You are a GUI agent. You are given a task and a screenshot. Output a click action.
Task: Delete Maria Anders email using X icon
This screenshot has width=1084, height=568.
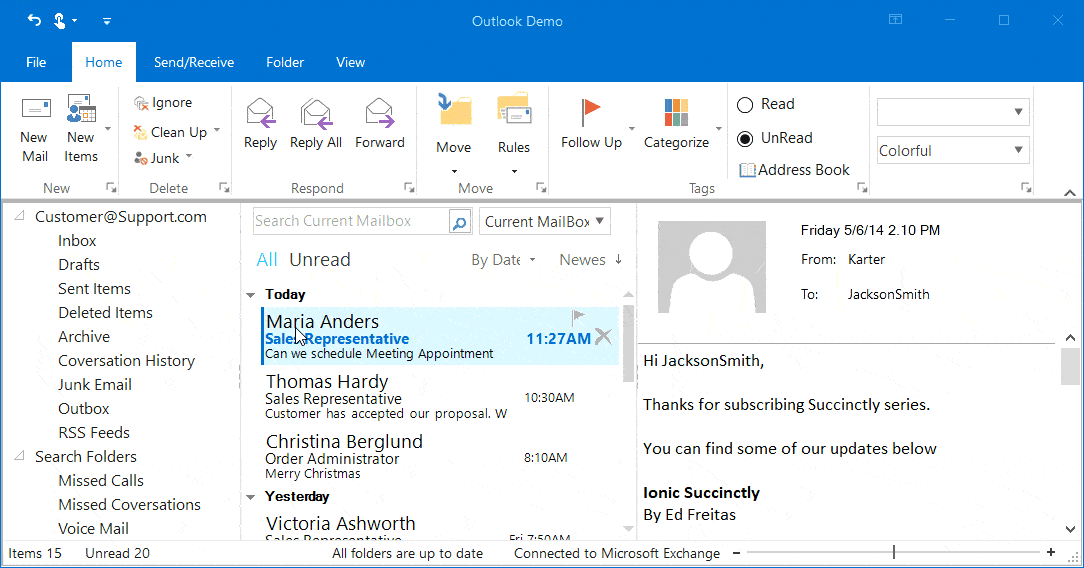tap(603, 337)
